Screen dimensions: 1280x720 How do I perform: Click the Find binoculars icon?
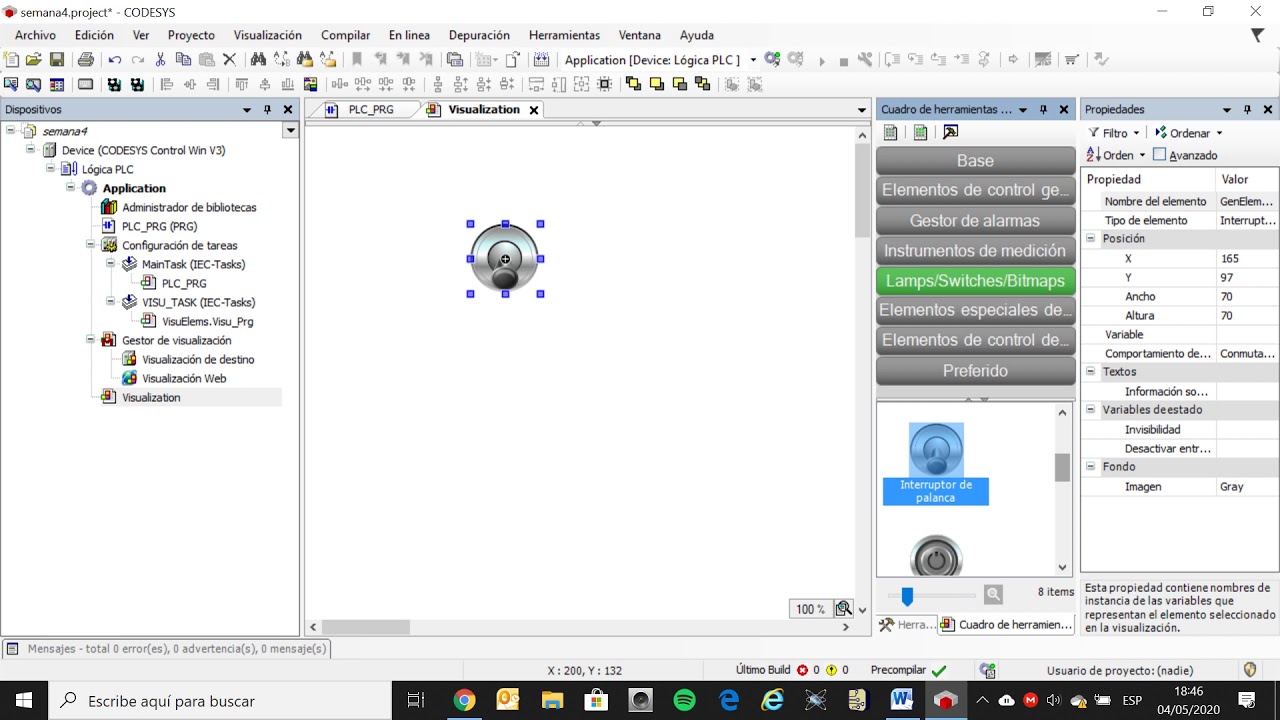(258, 60)
